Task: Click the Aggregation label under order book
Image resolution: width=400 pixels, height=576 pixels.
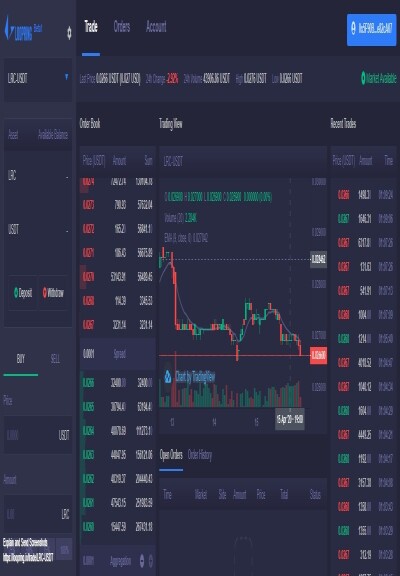Action: tap(120, 561)
